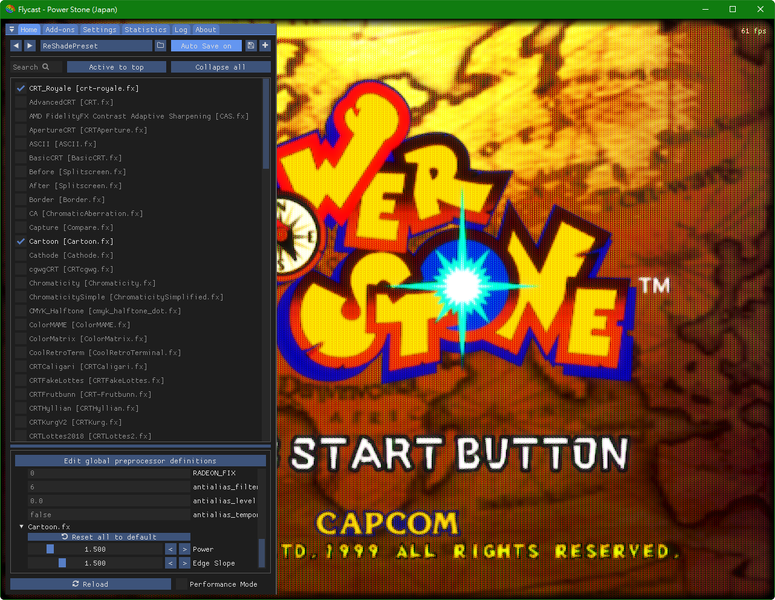Open the ReShade overlay dropdown menu arrow

12,30
